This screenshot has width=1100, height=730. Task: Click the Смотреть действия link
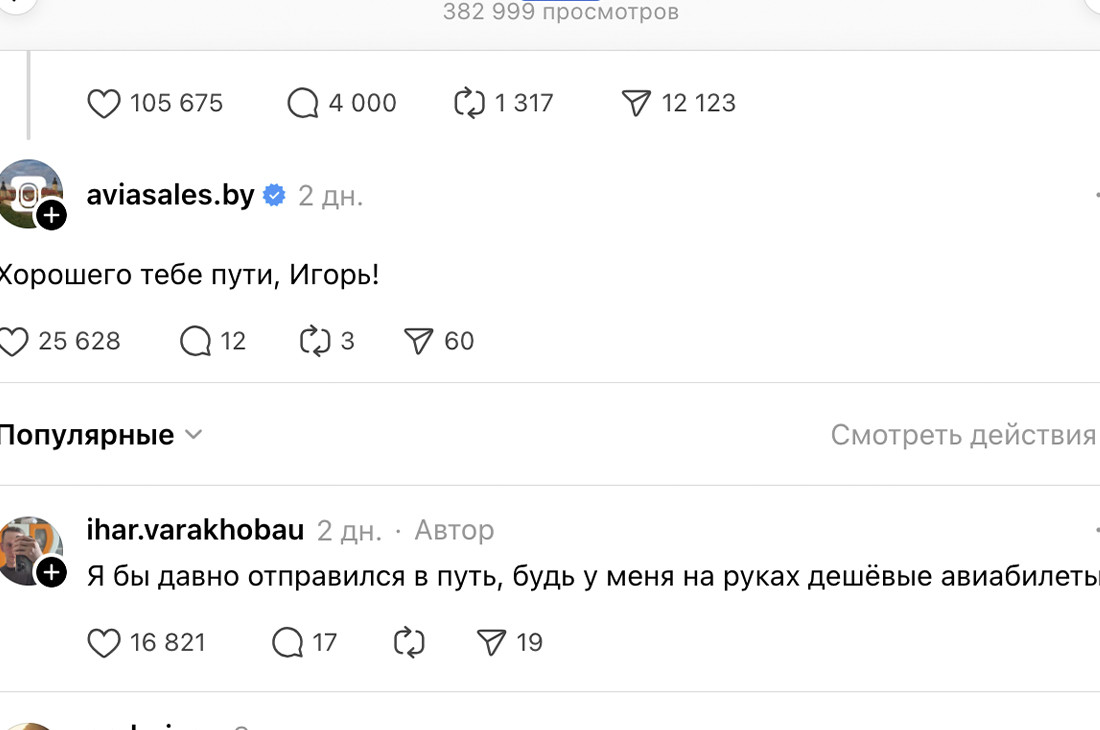963,435
